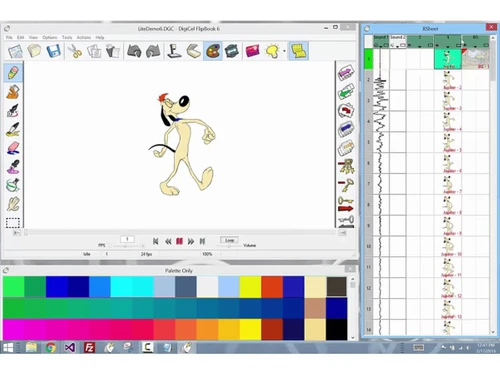Click the Paste clipboard icon
Image resolution: width=500 pixels, height=375 pixels.
coord(113,52)
